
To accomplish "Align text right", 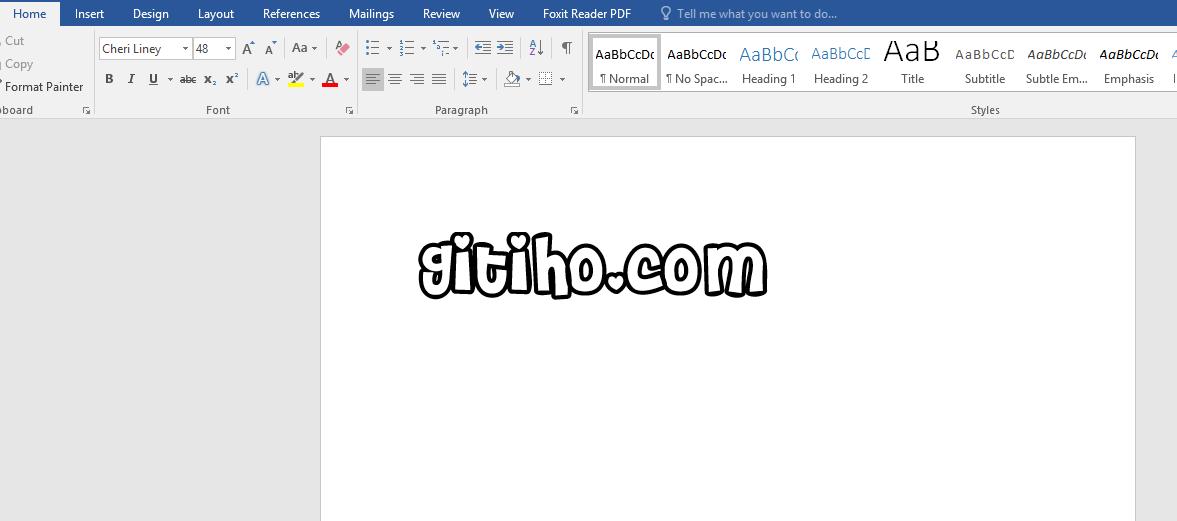I will pos(417,79).
